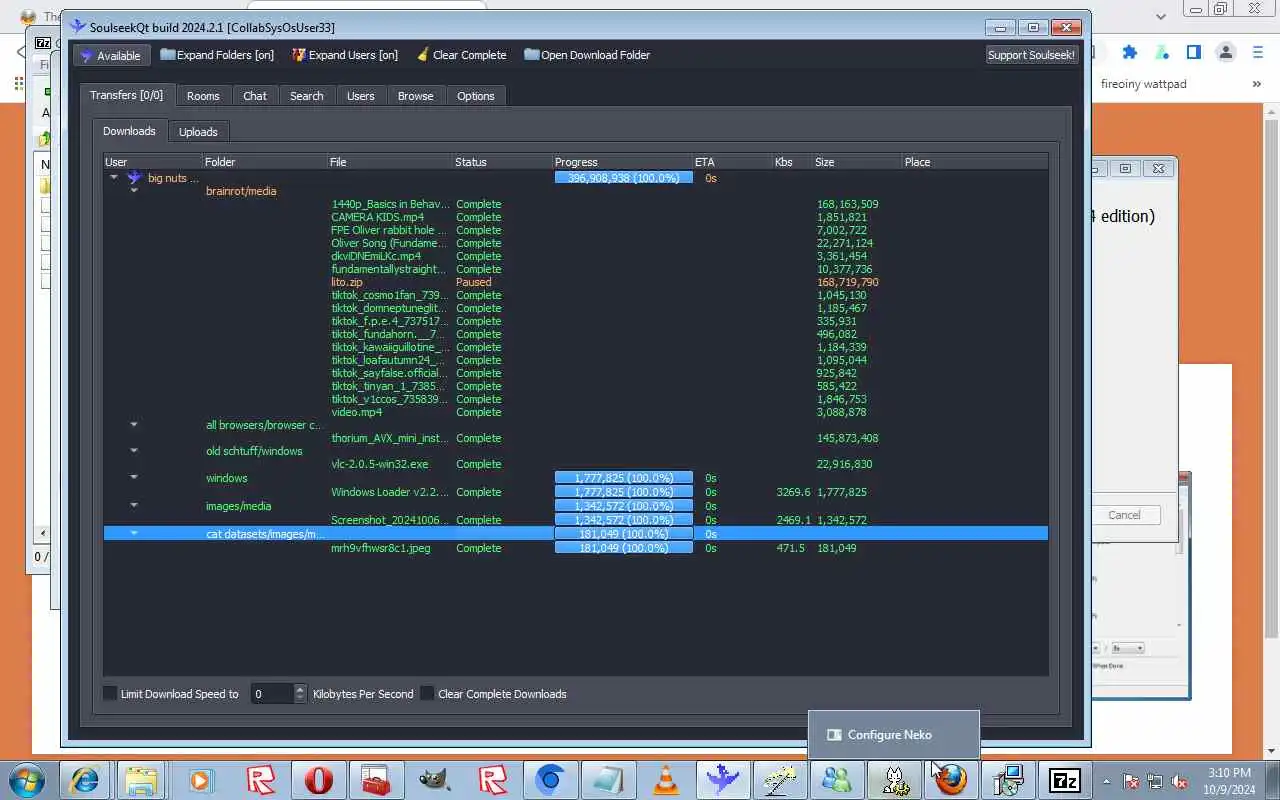Viewport: 1280px width, 800px height.
Task: Click the SoulseekQt taskbar icon
Action: tap(723, 780)
